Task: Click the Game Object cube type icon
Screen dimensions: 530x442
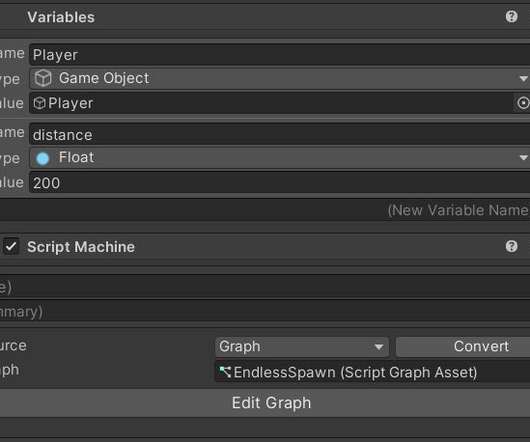Action: coord(43,78)
